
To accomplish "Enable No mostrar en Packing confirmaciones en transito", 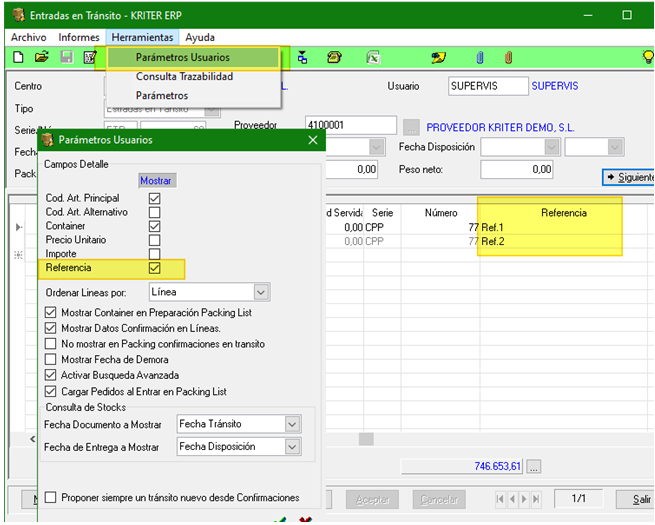I will 51,344.
